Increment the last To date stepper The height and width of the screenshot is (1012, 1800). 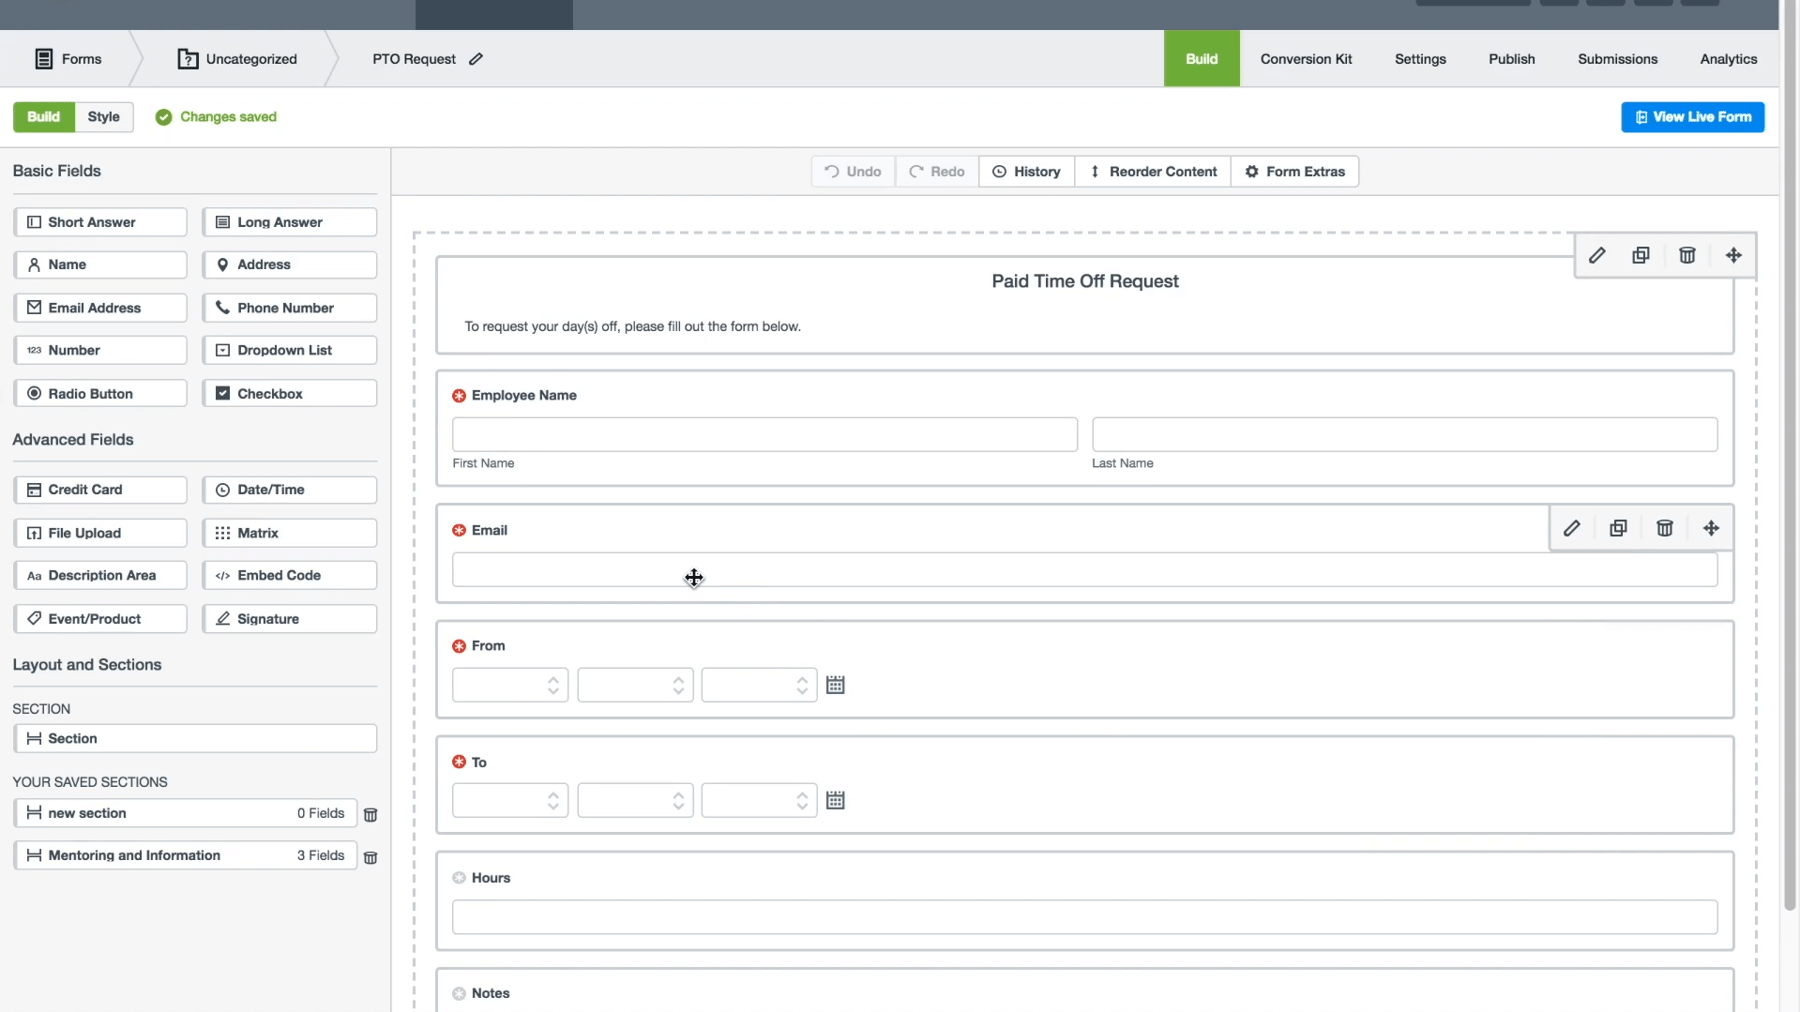(803, 794)
